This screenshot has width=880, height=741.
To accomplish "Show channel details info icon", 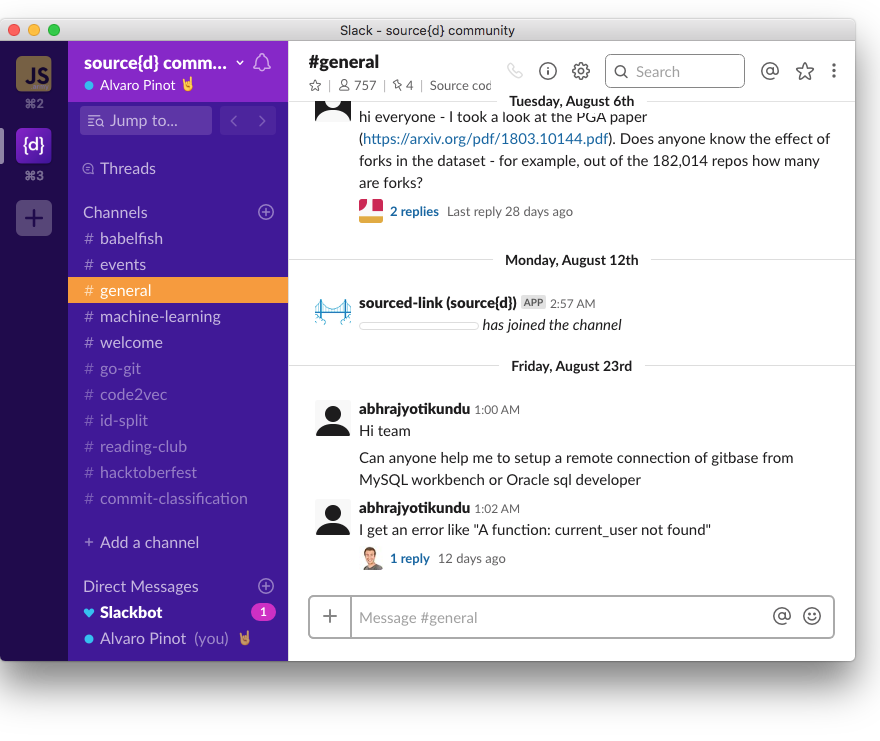I will pyautogui.click(x=548, y=71).
